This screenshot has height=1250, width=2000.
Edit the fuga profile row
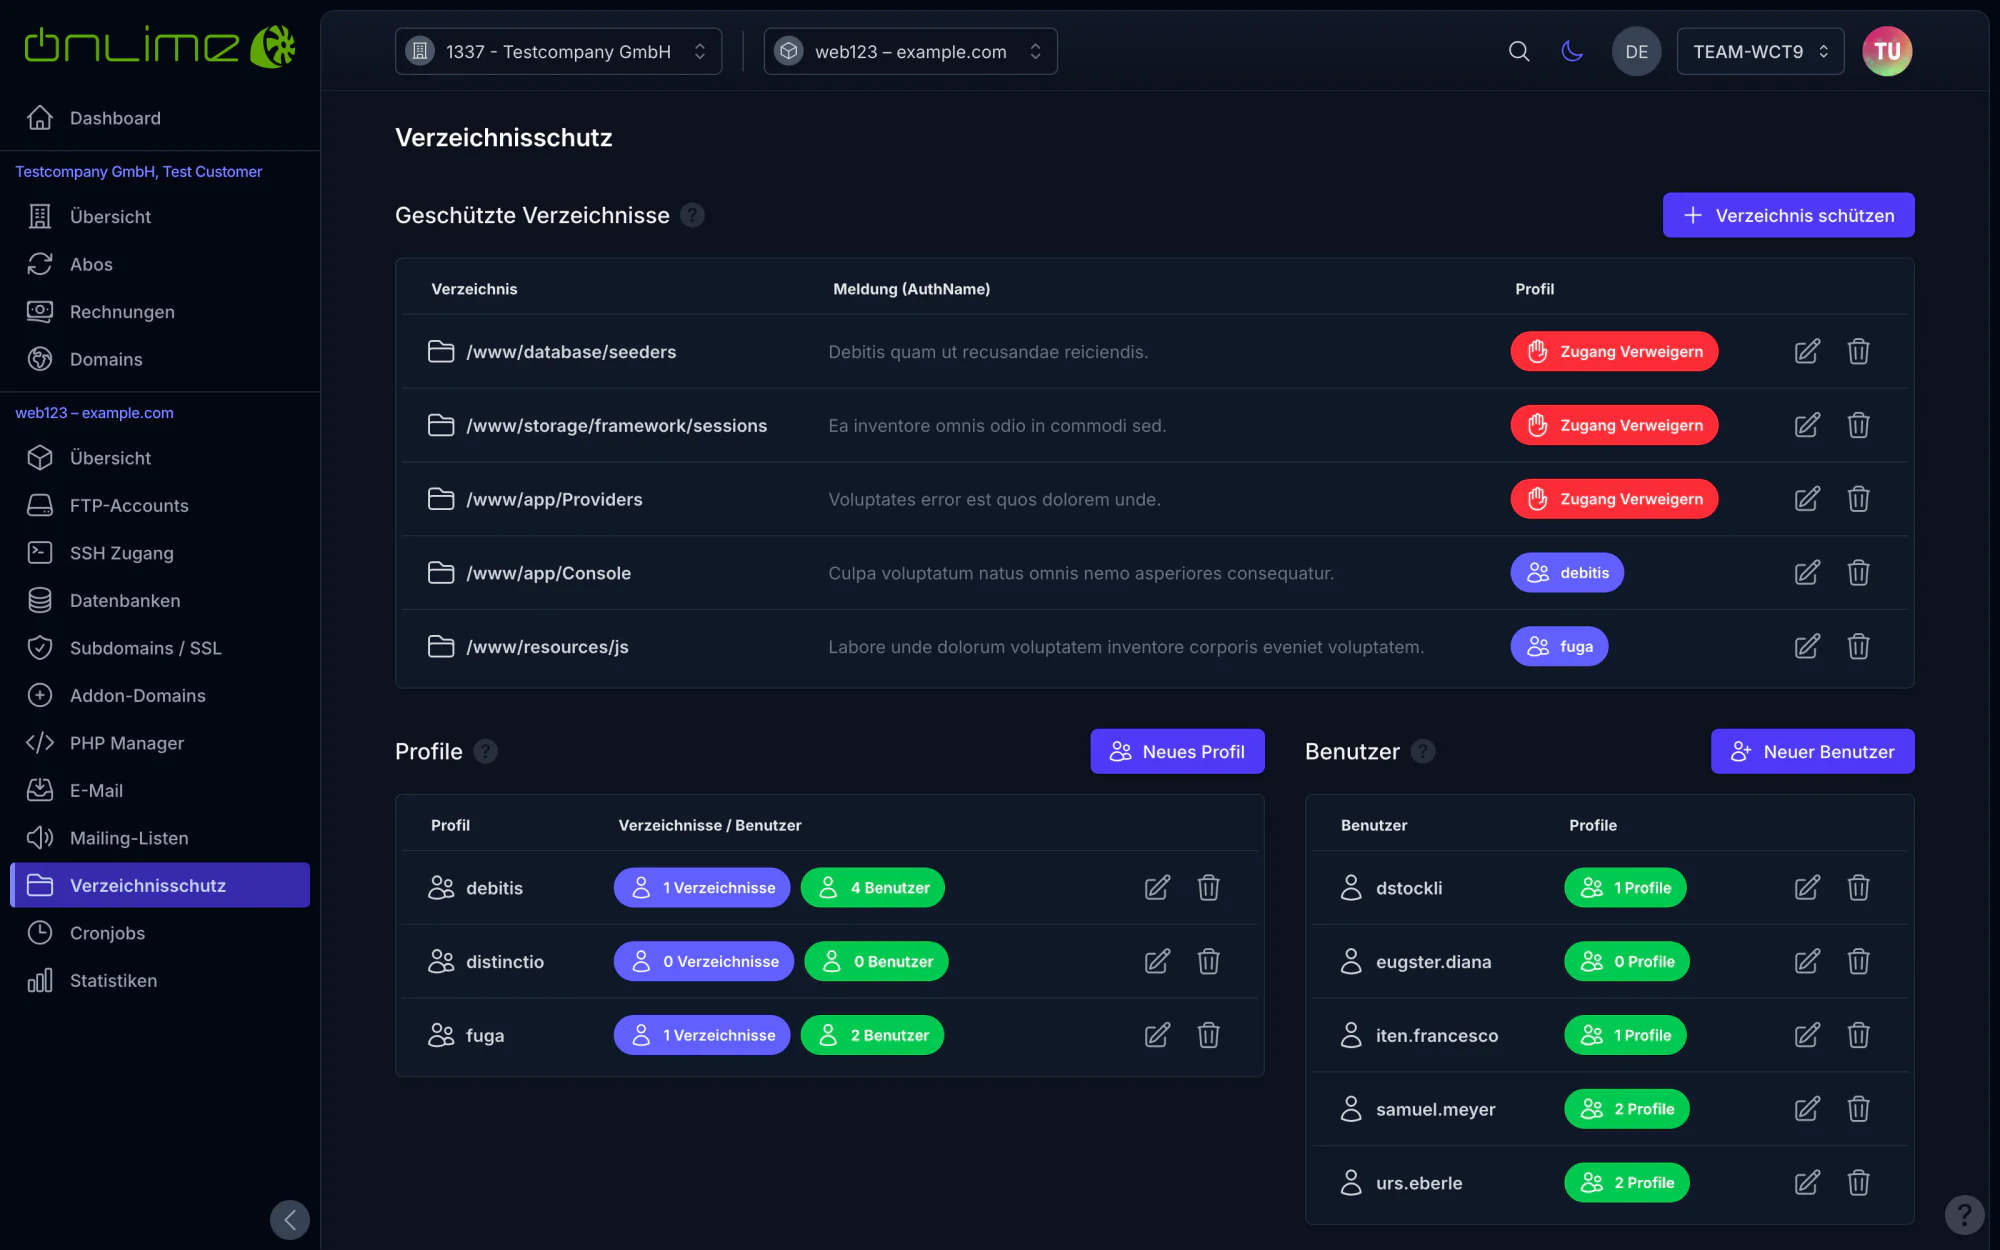tap(1157, 1035)
